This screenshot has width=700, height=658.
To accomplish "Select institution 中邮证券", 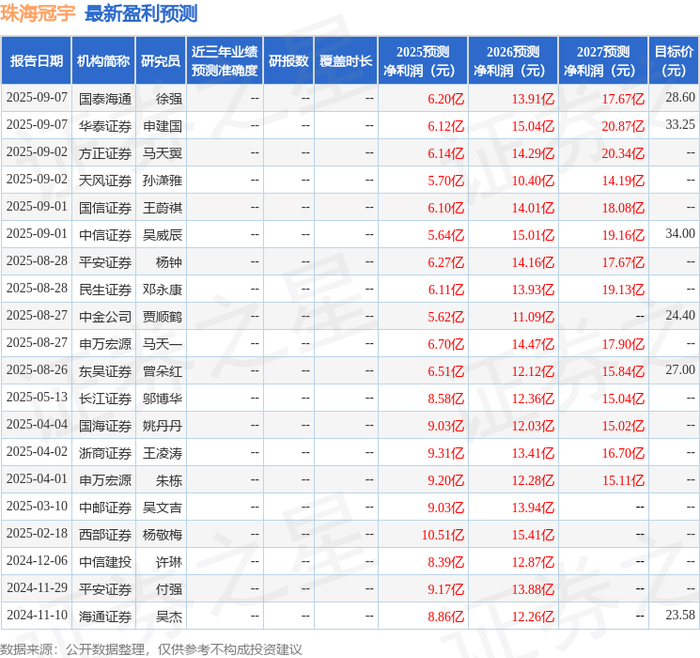I will (x=105, y=508).
